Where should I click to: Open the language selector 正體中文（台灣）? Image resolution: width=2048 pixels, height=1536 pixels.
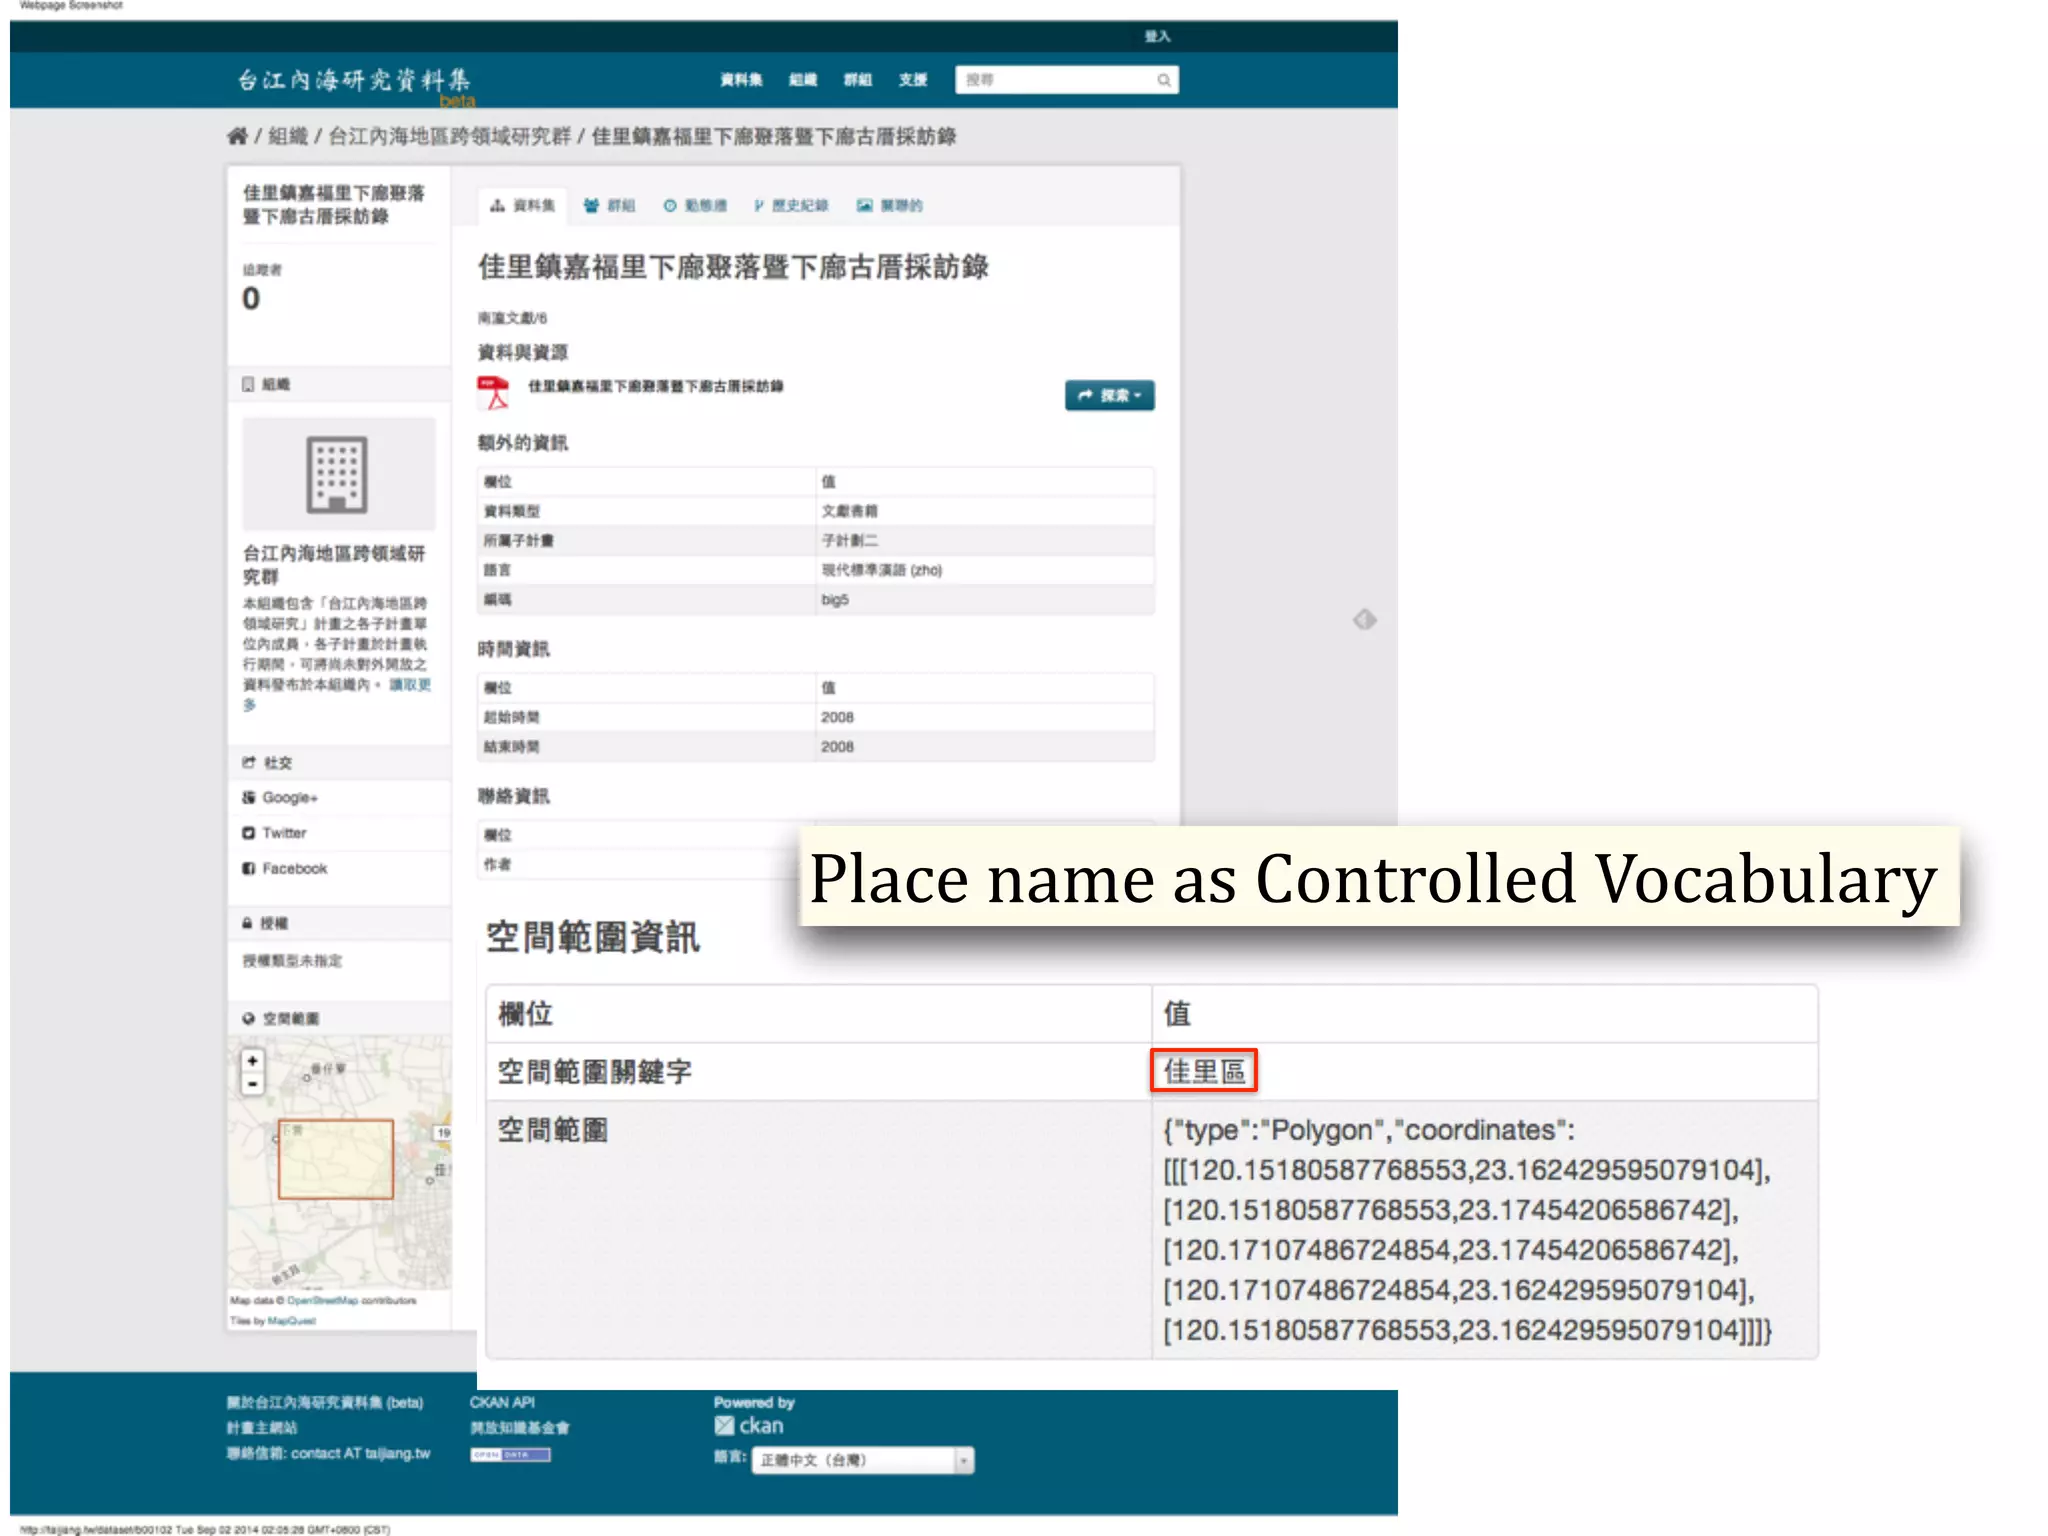coord(863,1461)
